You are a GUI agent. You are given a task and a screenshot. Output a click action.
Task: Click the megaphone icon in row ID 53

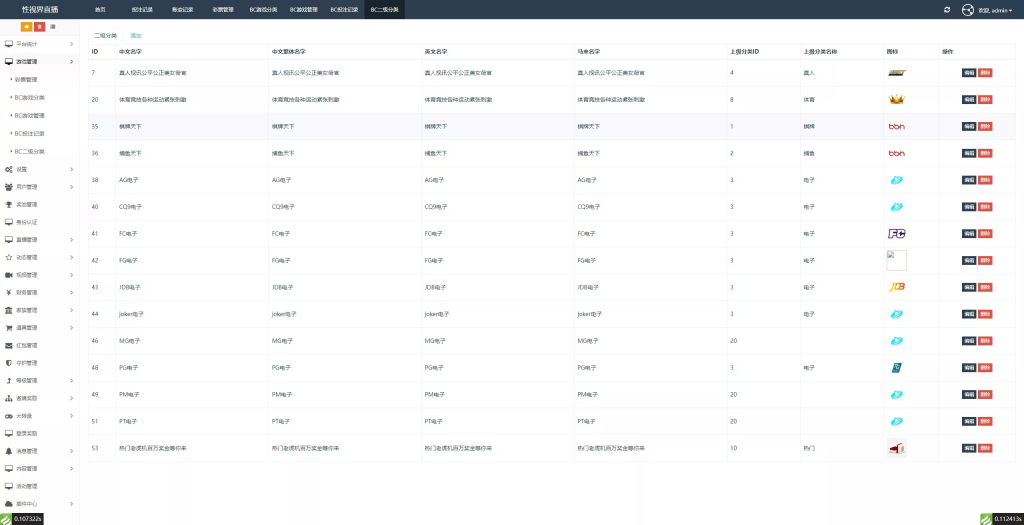click(896, 448)
